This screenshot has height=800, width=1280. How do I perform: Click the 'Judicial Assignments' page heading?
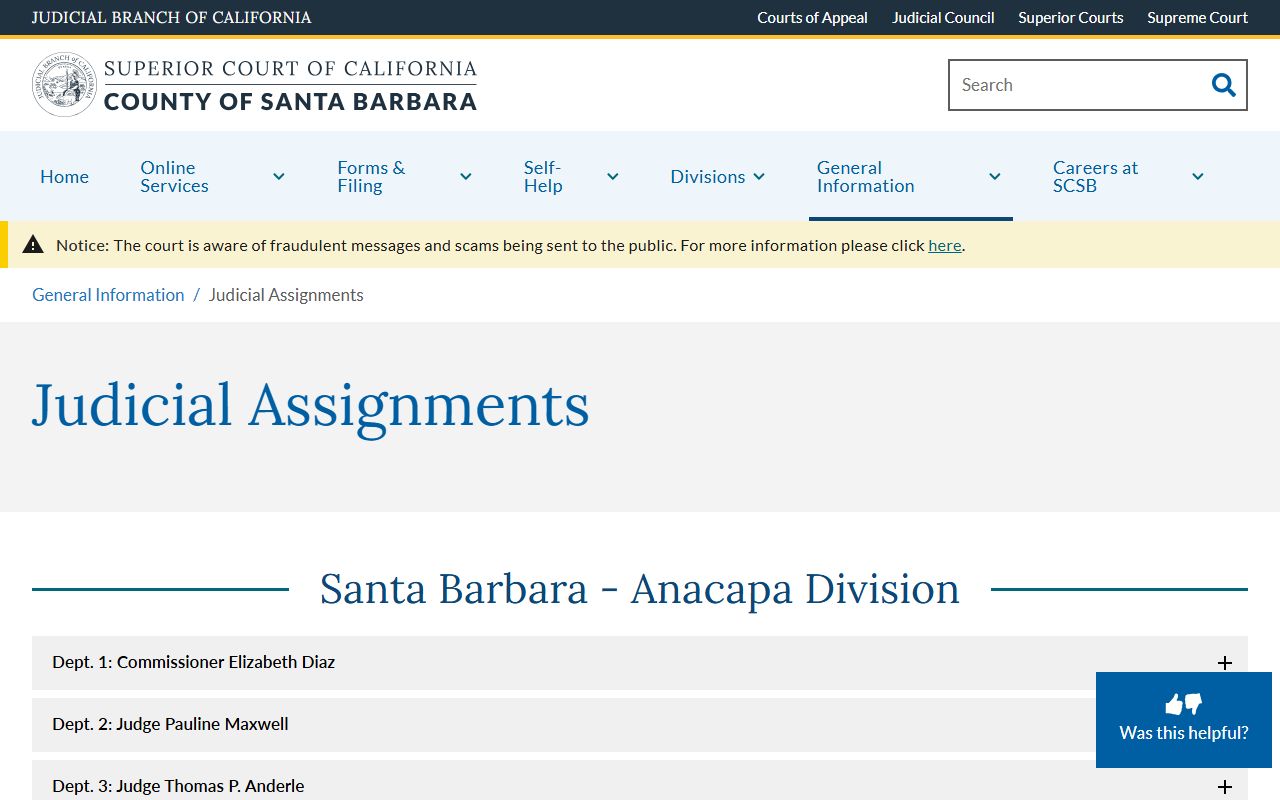[x=311, y=405]
